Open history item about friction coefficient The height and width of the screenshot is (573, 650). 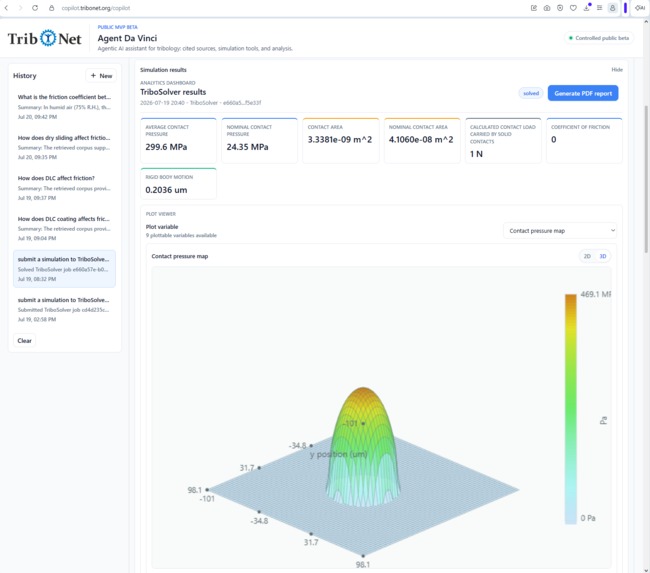tap(64, 107)
